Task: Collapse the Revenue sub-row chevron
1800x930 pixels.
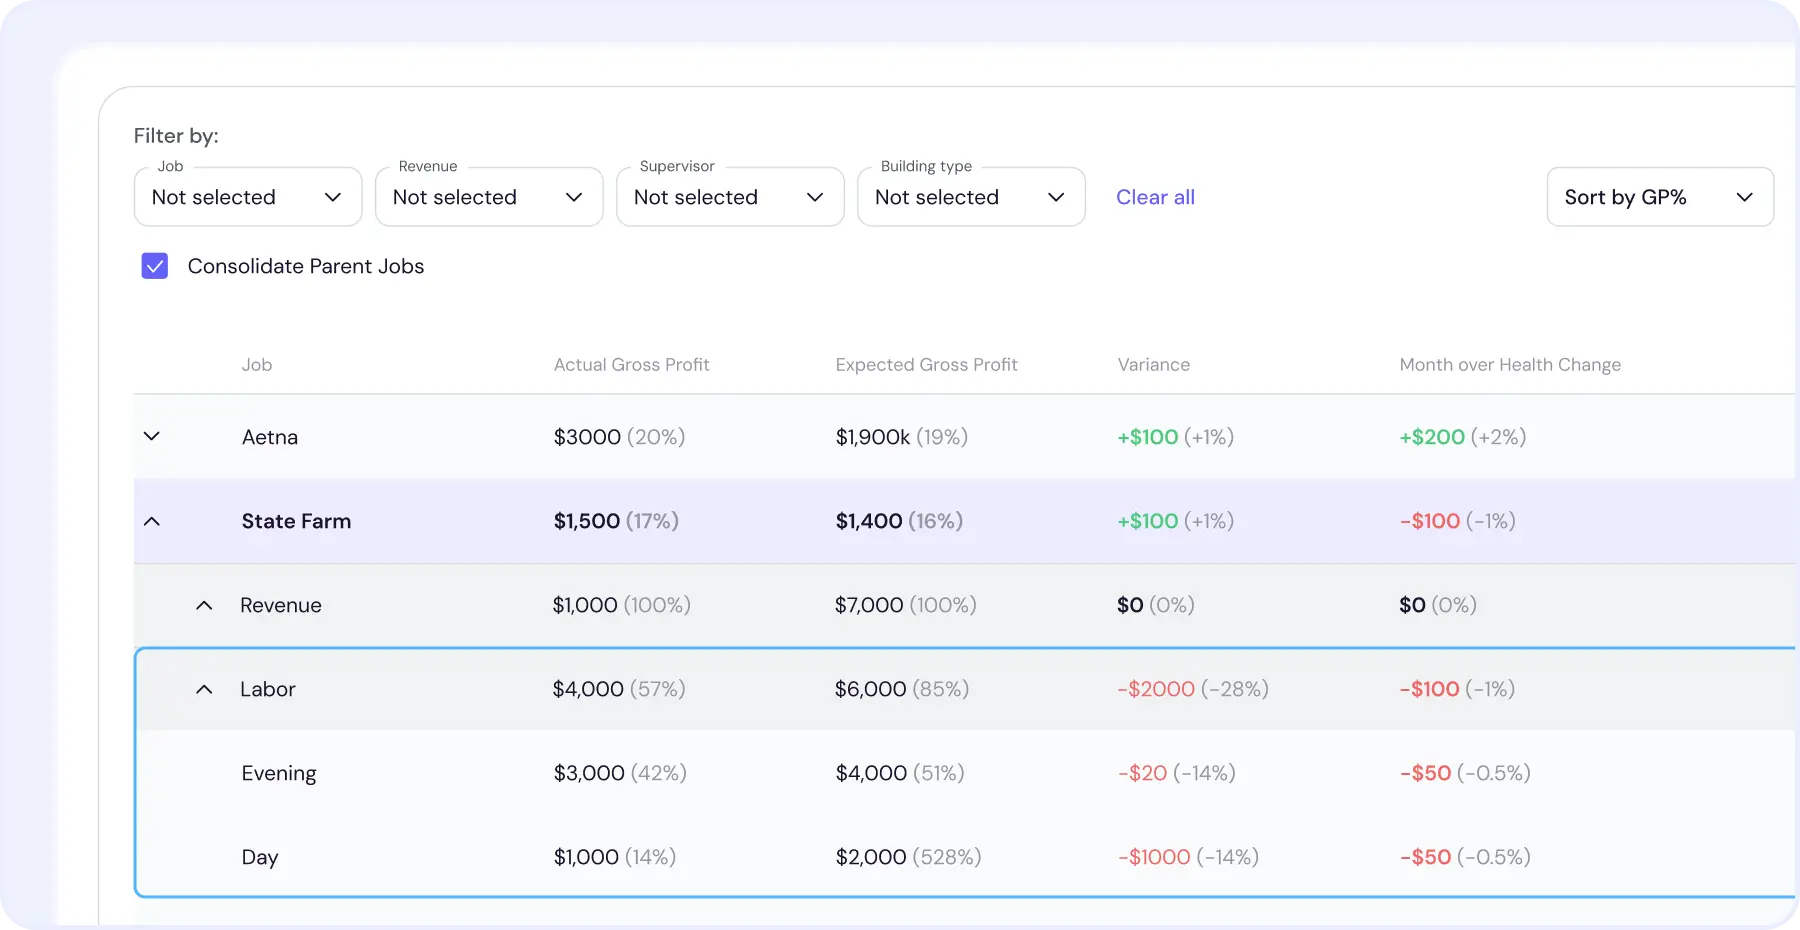Action: [204, 605]
